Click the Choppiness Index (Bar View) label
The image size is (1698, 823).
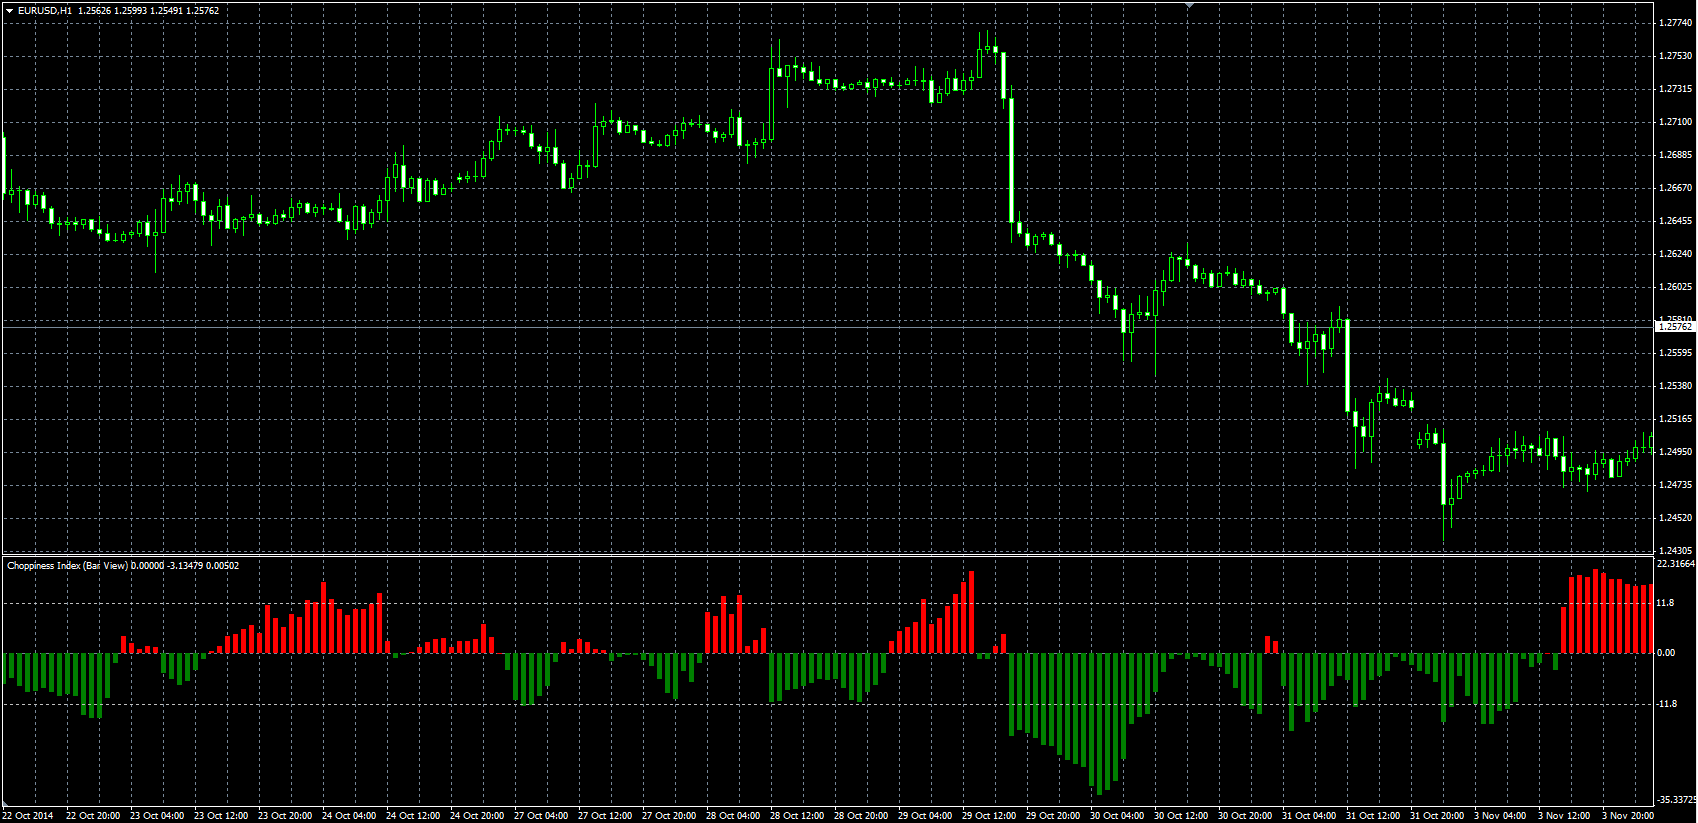click(x=67, y=566)
